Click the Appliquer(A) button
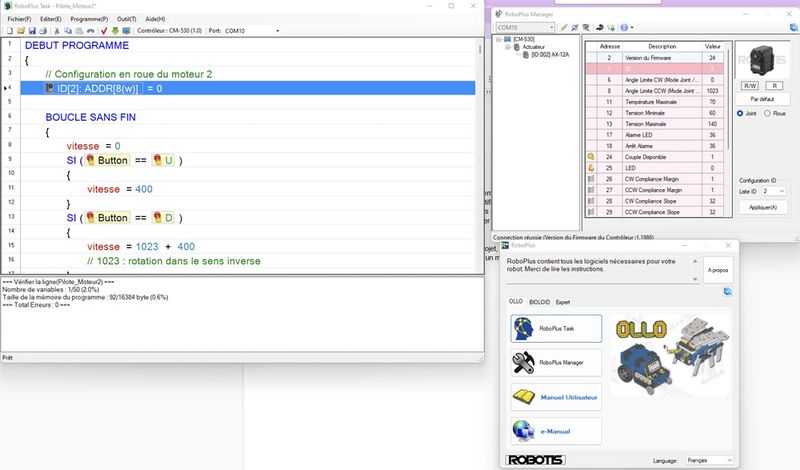 click(762, 207)
